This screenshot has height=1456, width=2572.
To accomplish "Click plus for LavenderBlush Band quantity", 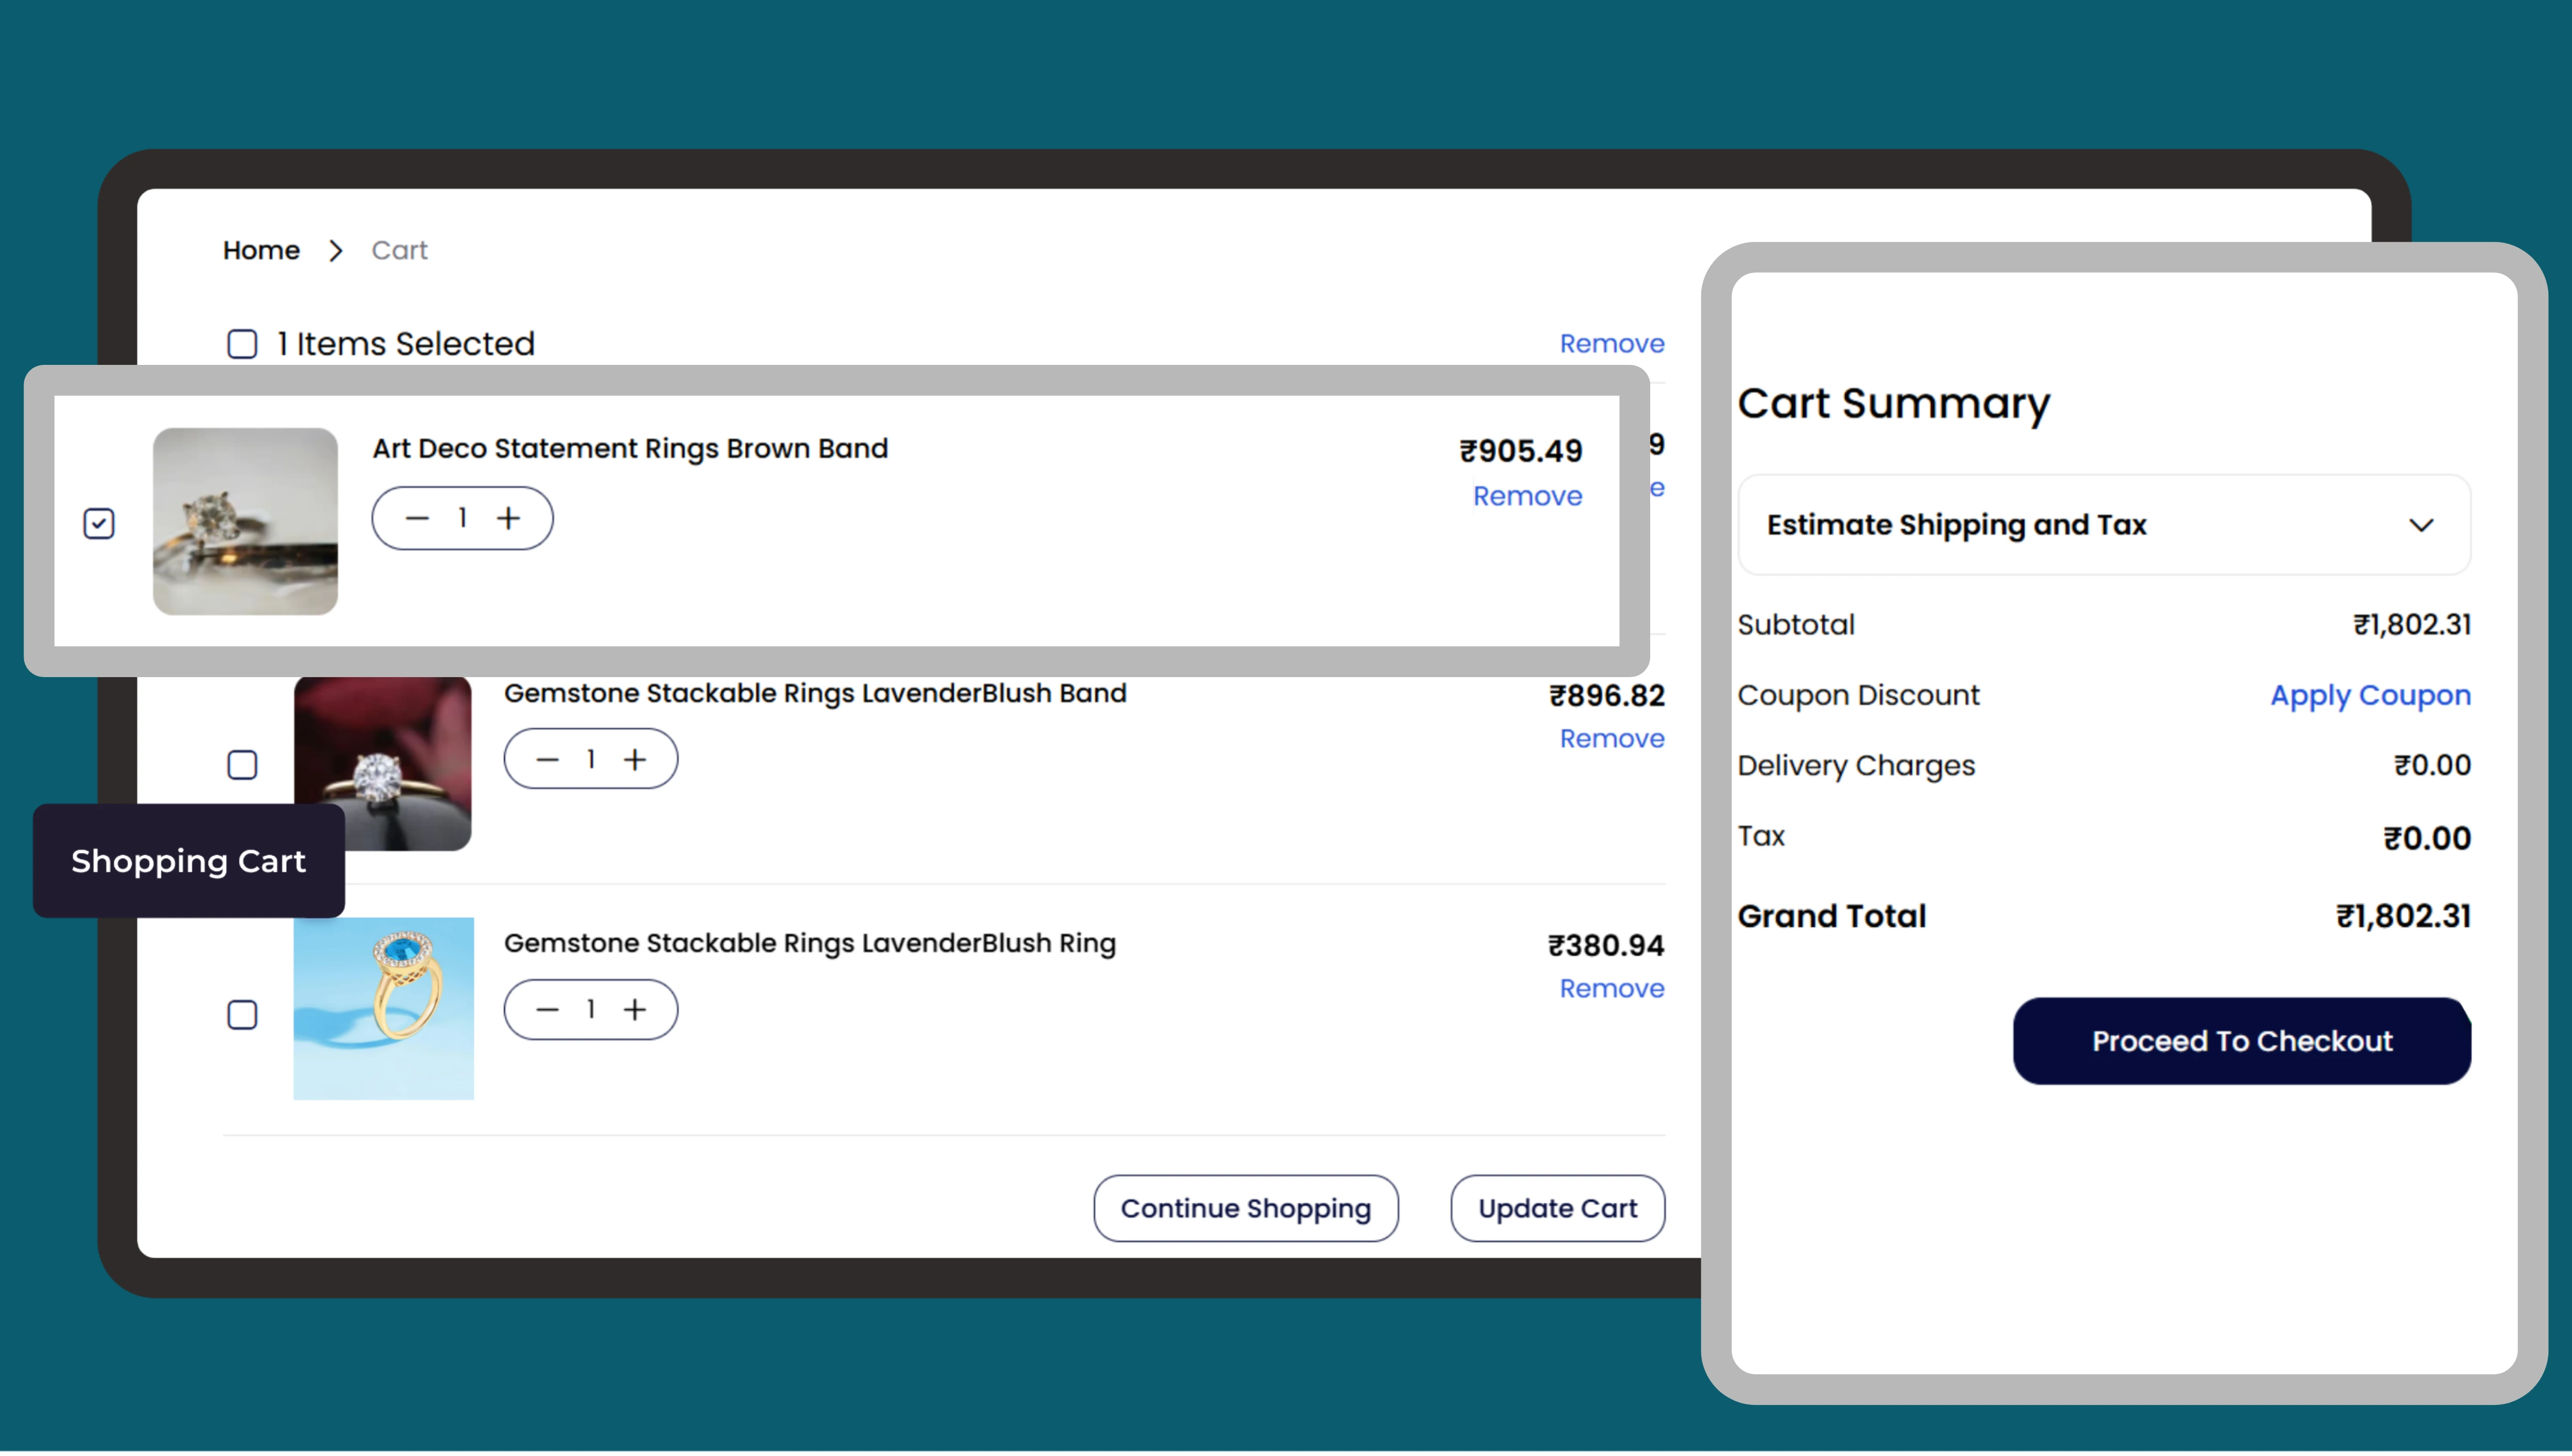I will point(635,760).
